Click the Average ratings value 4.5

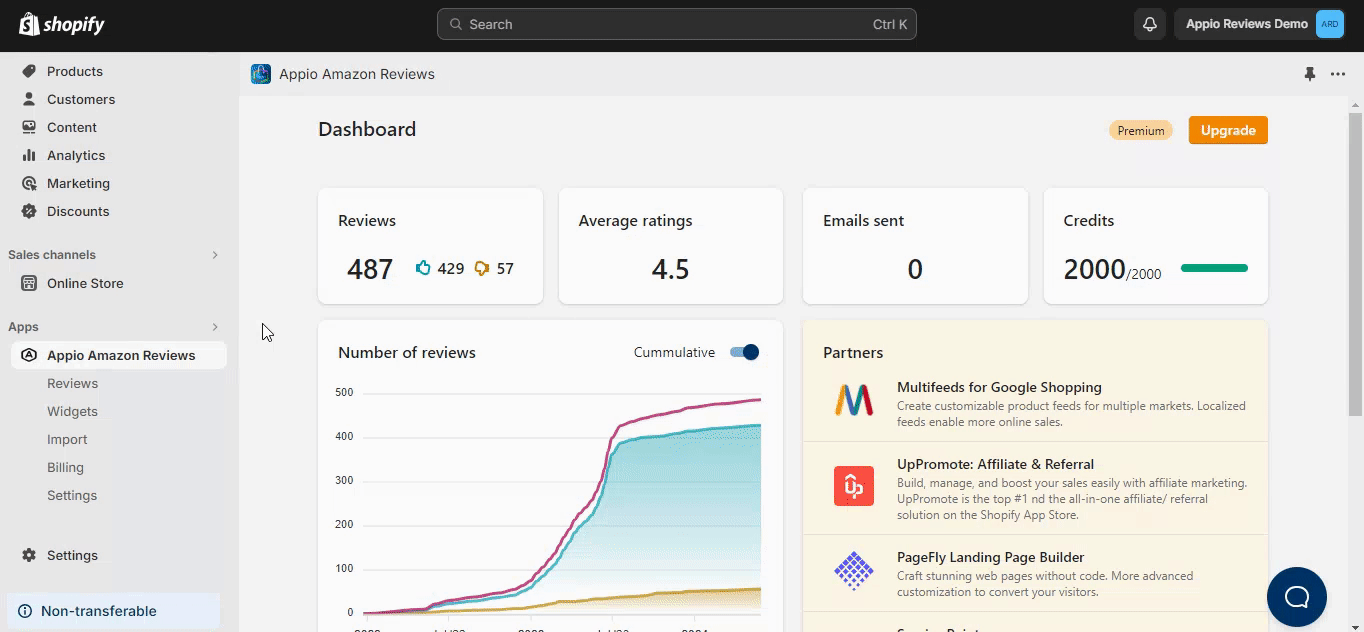click(670, 269)
